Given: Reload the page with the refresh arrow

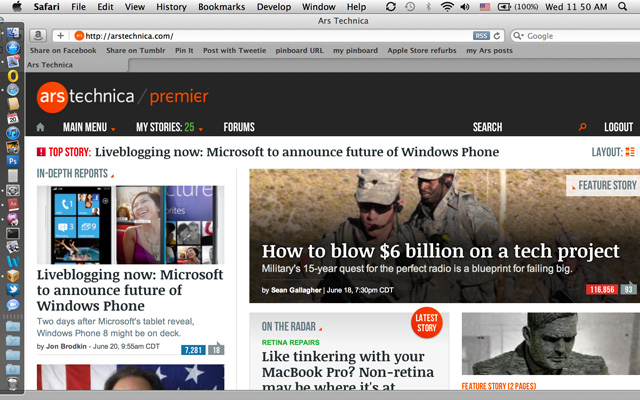Looking at the screenshot, I should [x=497, y=36].
